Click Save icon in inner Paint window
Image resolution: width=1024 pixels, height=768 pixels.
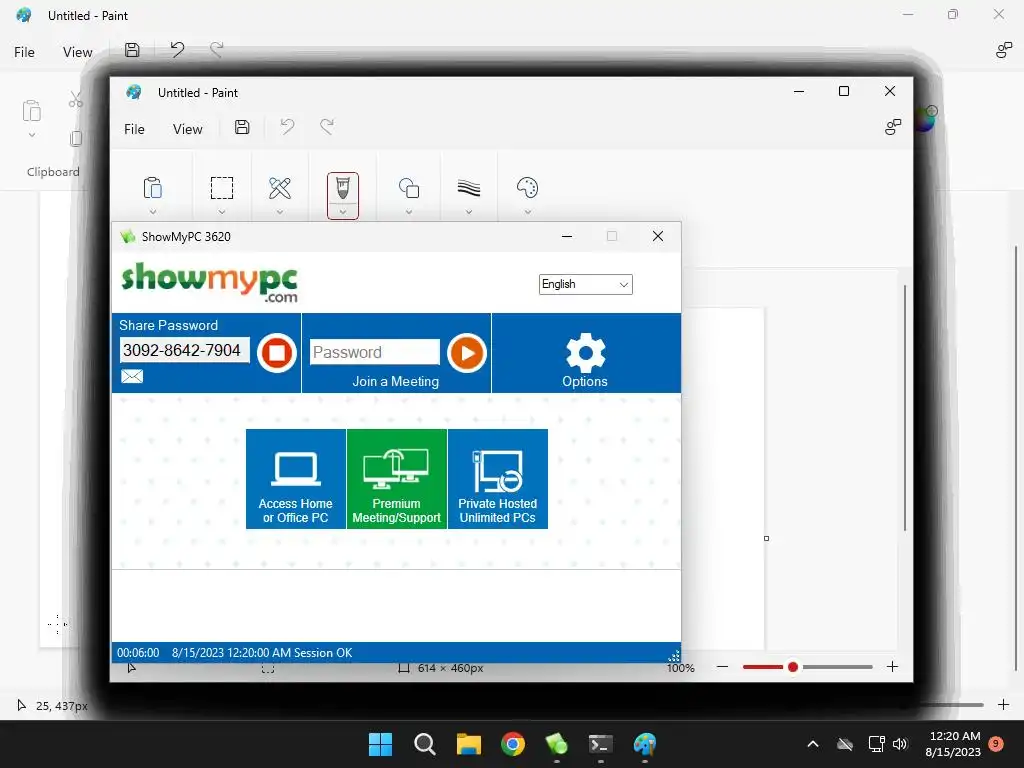tap(242, 127)
